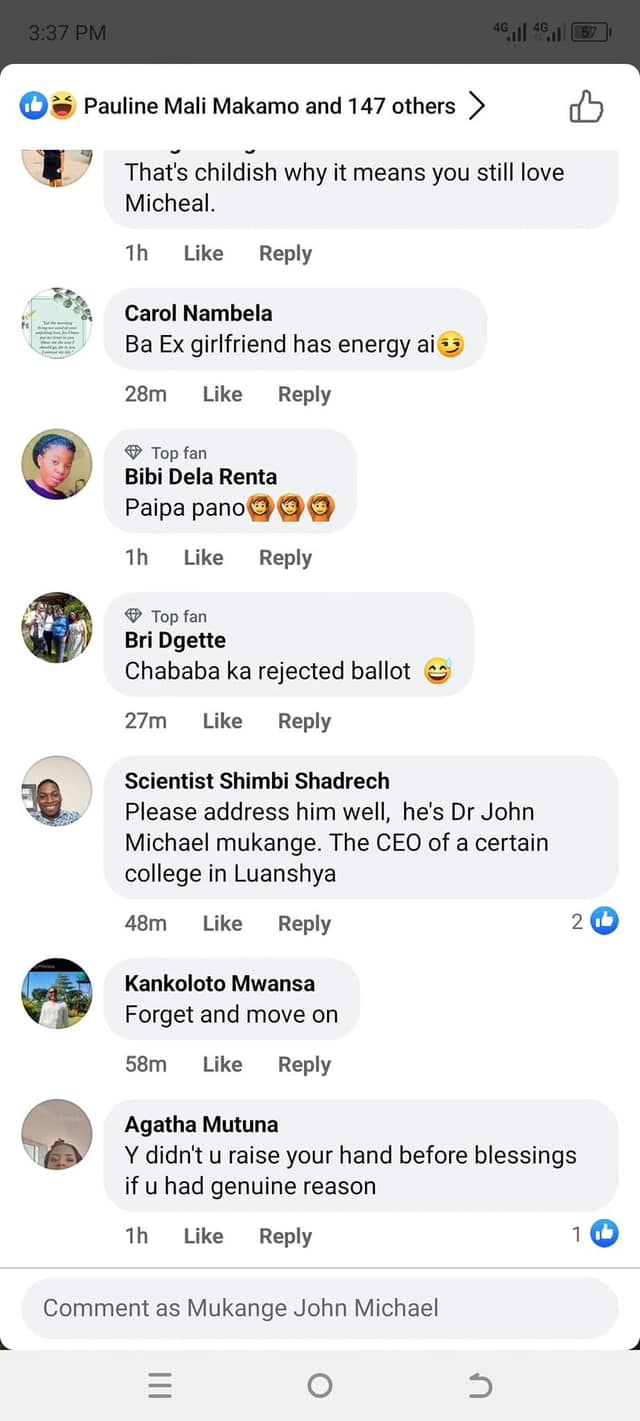Tap the like reaction on Shimbi Shadrech's comment

click(x=604, y=921)
